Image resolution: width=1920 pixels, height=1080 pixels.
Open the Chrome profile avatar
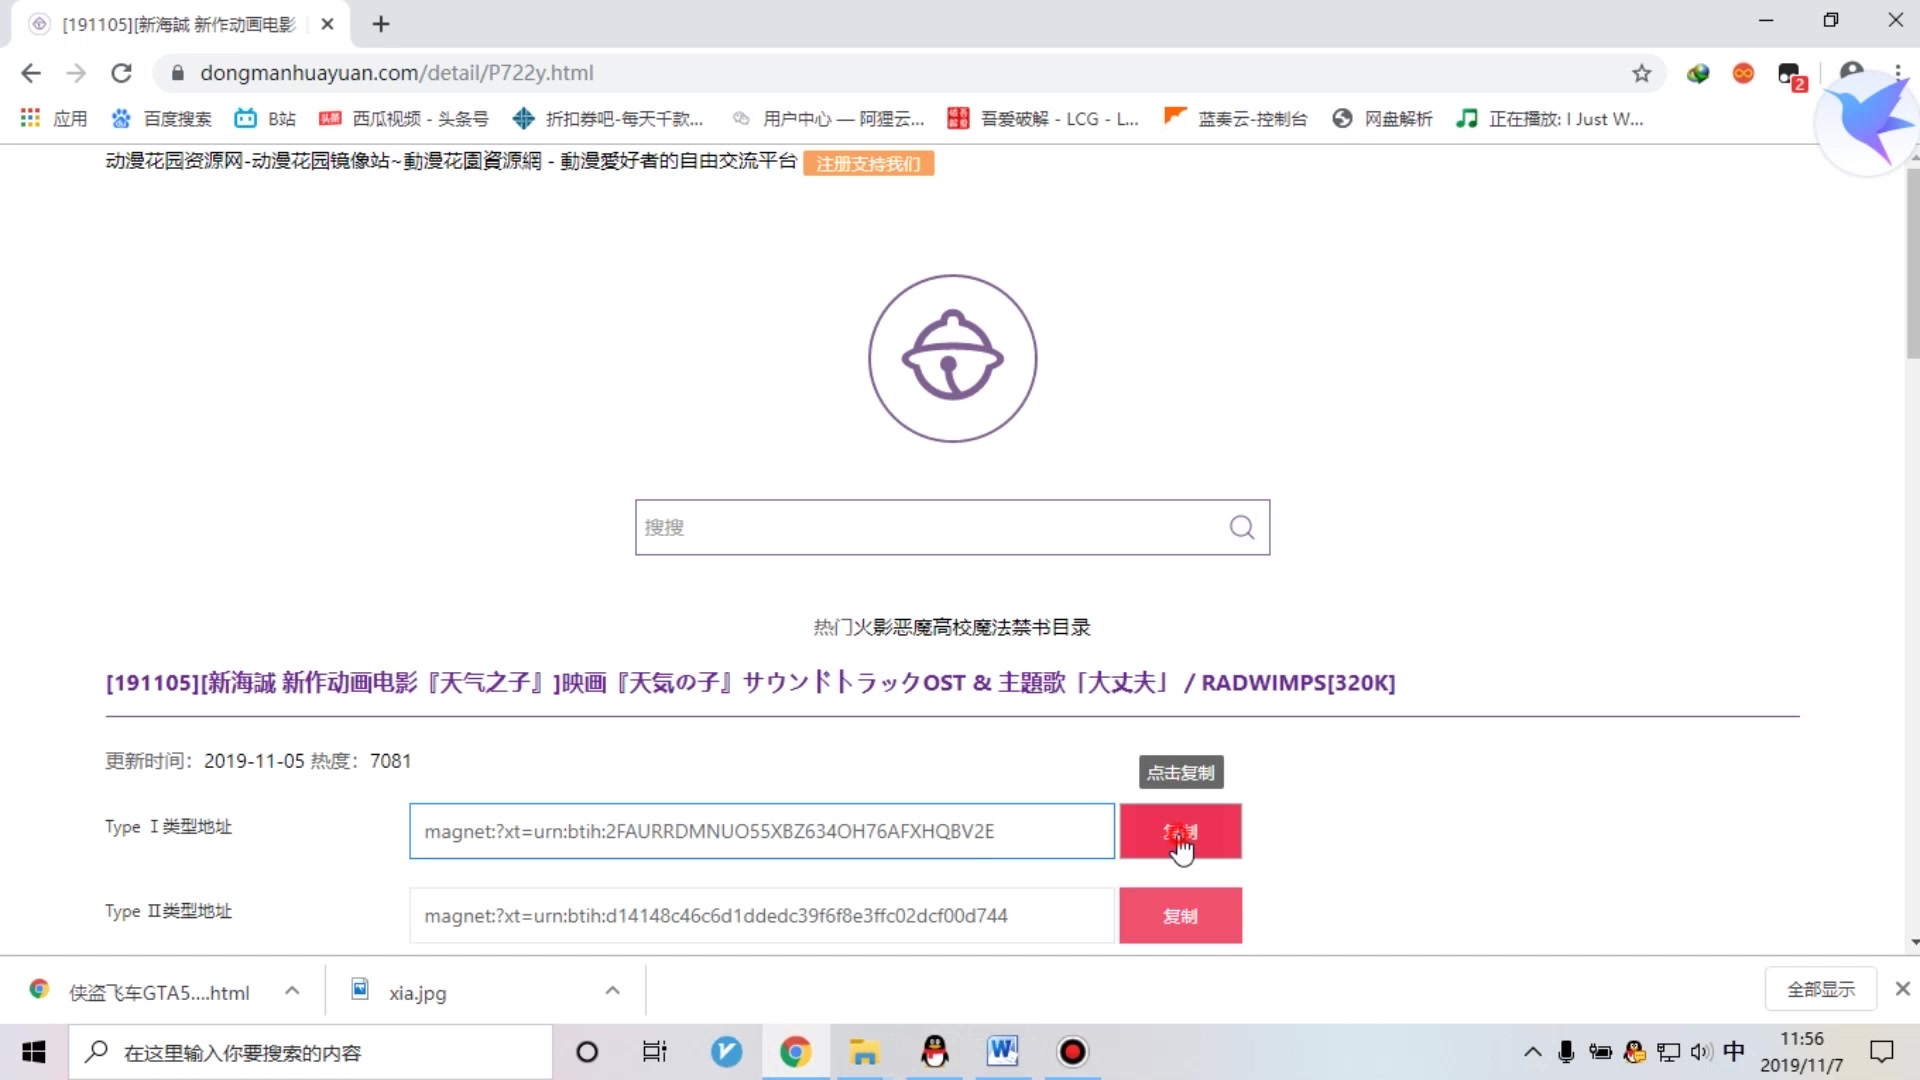click(x=1852, y=71)
